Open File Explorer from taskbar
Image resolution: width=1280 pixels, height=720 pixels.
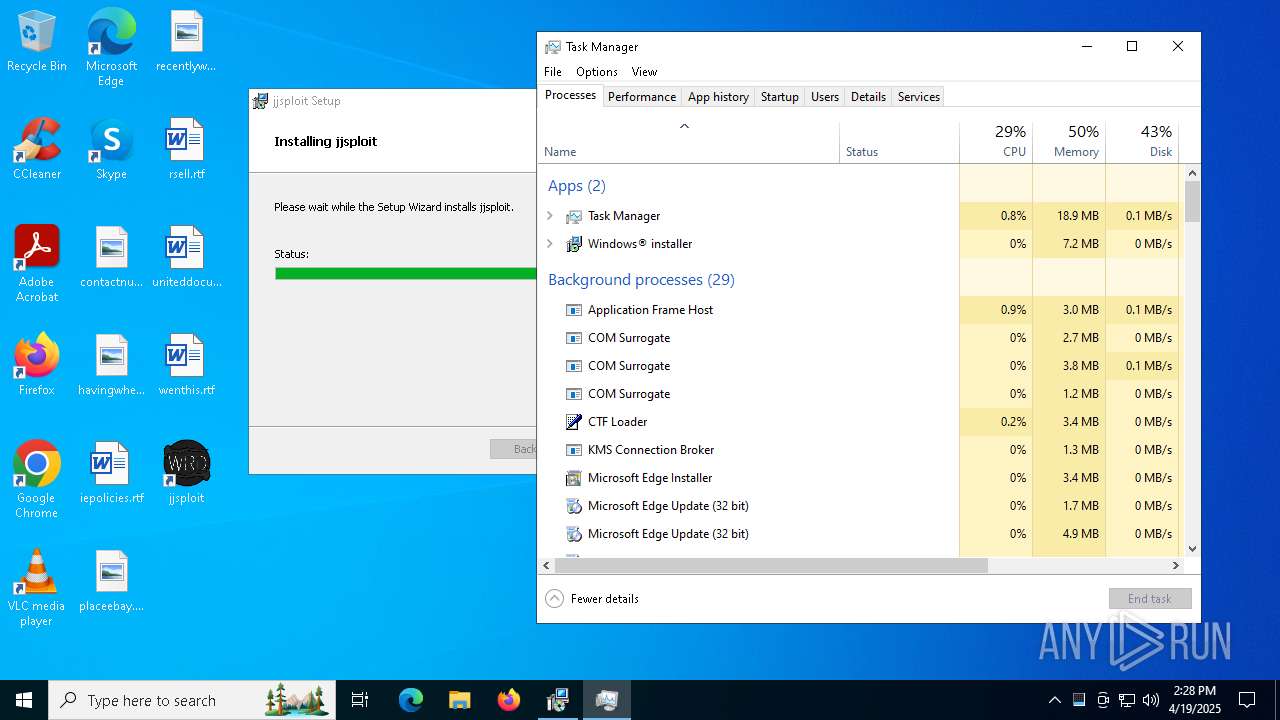[x=459, y=700]
